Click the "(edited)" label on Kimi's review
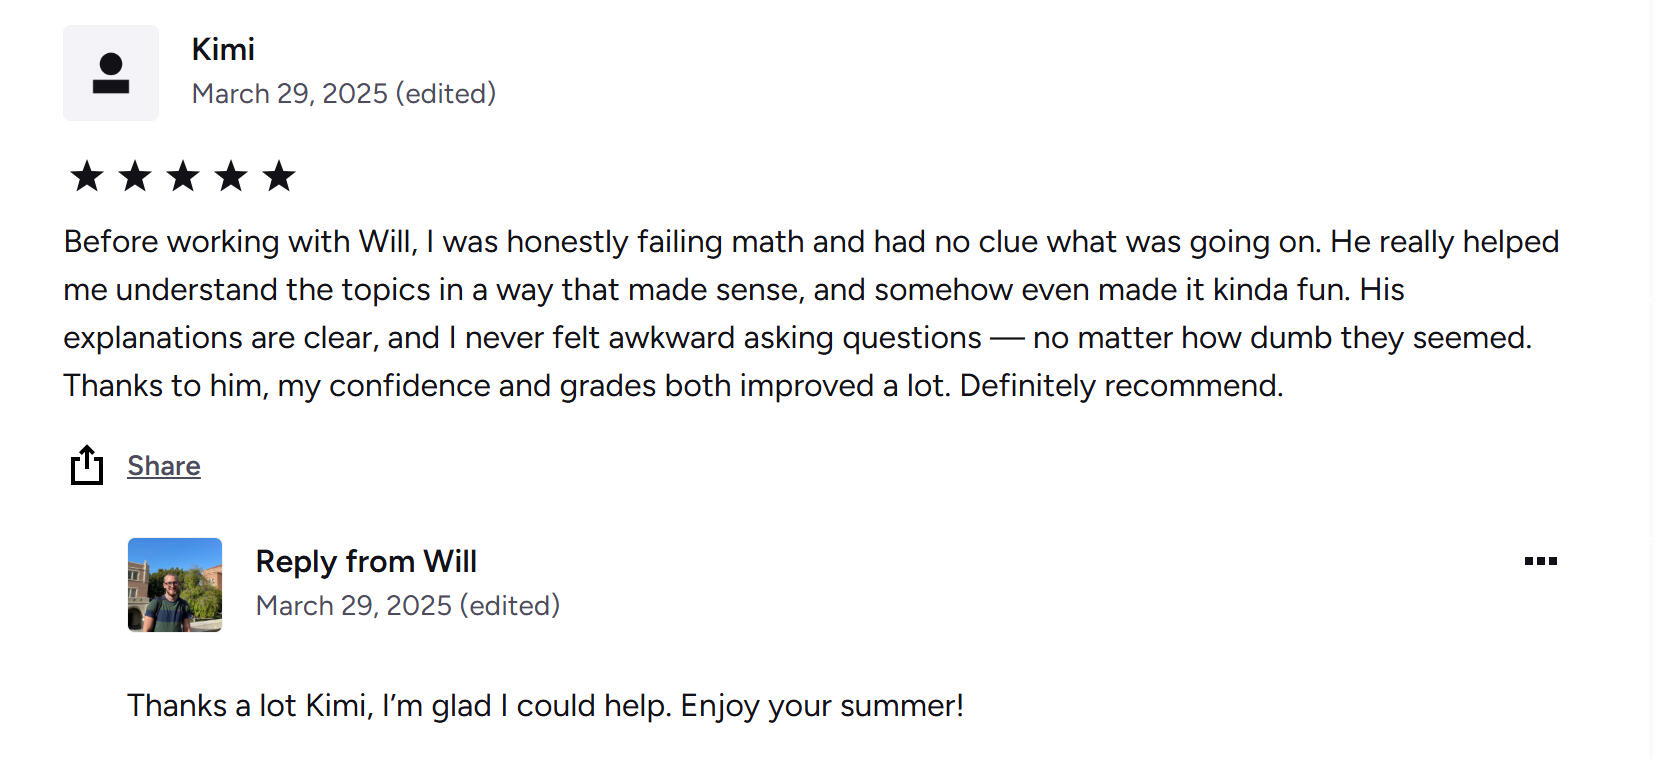 (x=446, y=93)
